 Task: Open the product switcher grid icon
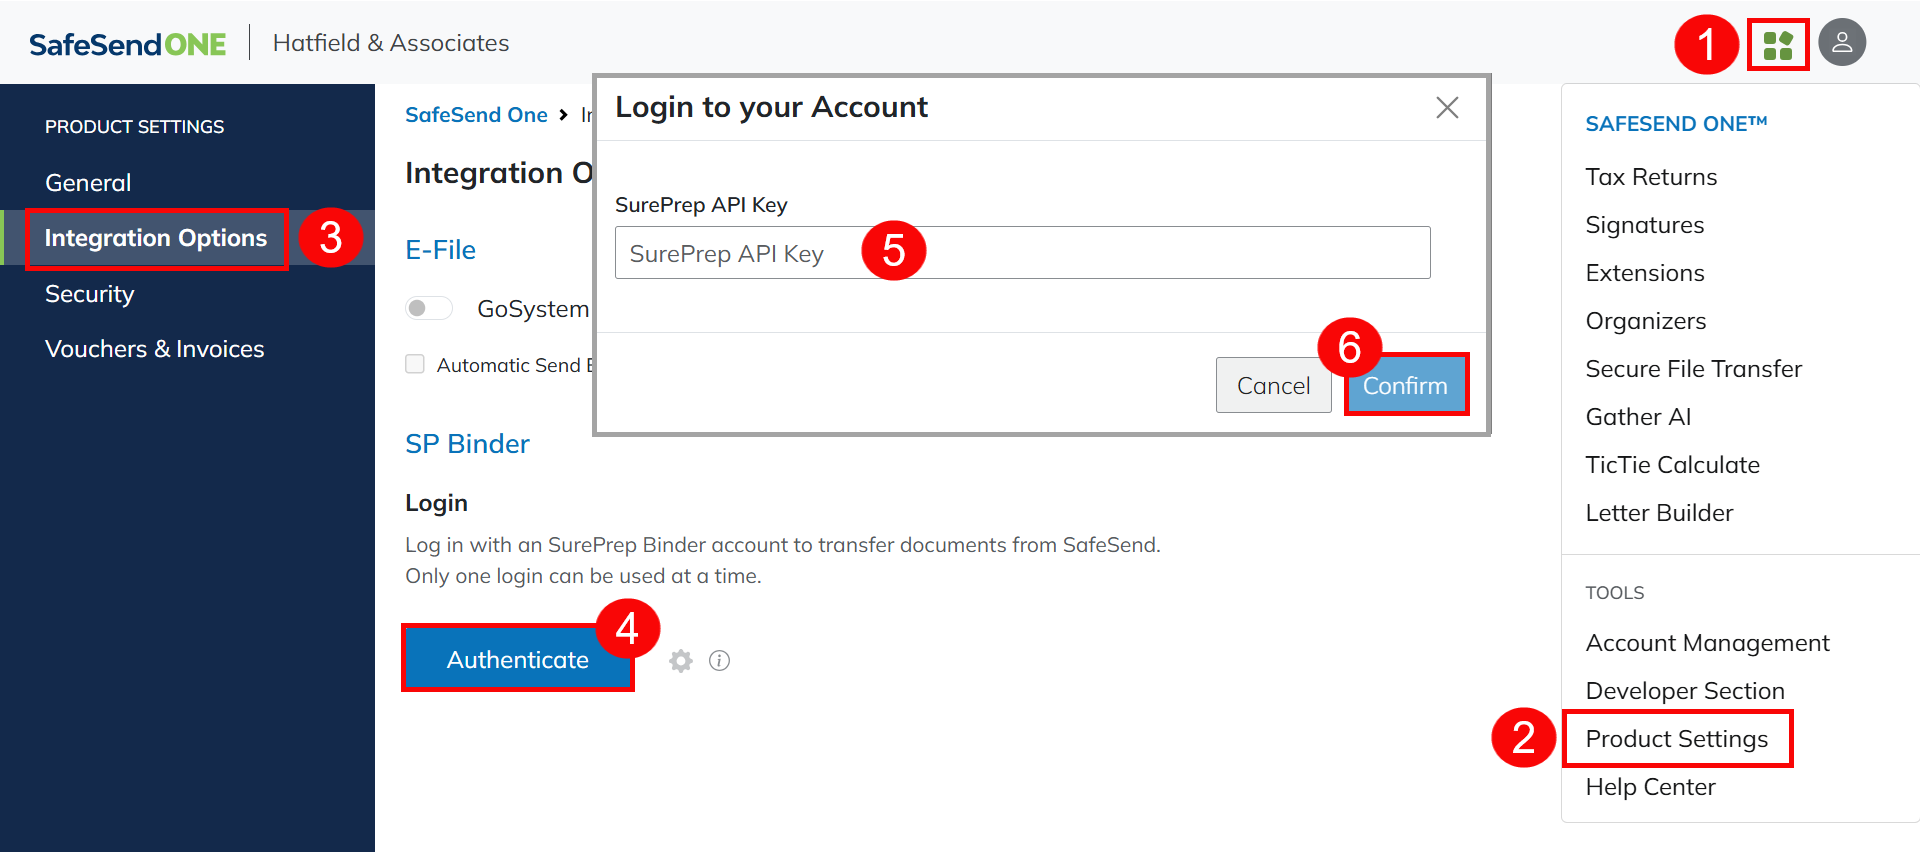pos(1778,45)
